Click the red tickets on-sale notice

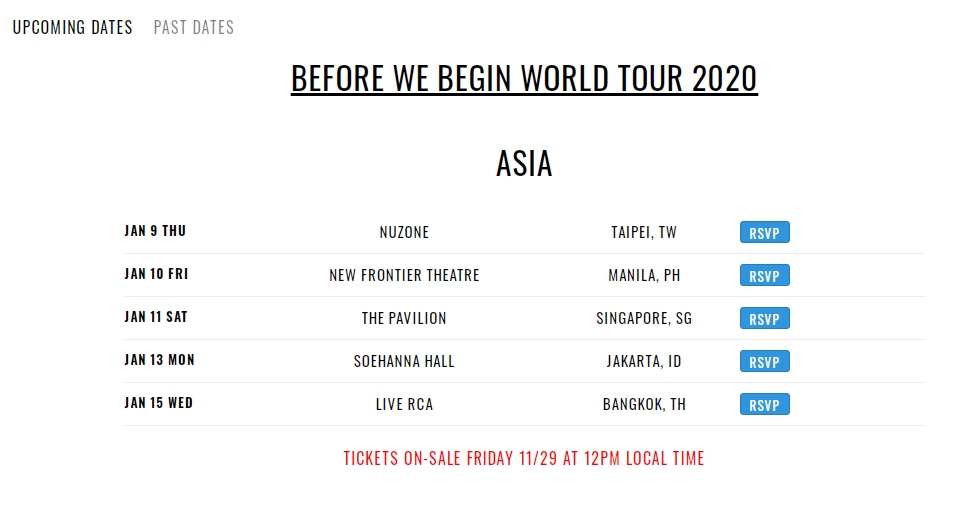pyautogui.click(x=524, y=459)
